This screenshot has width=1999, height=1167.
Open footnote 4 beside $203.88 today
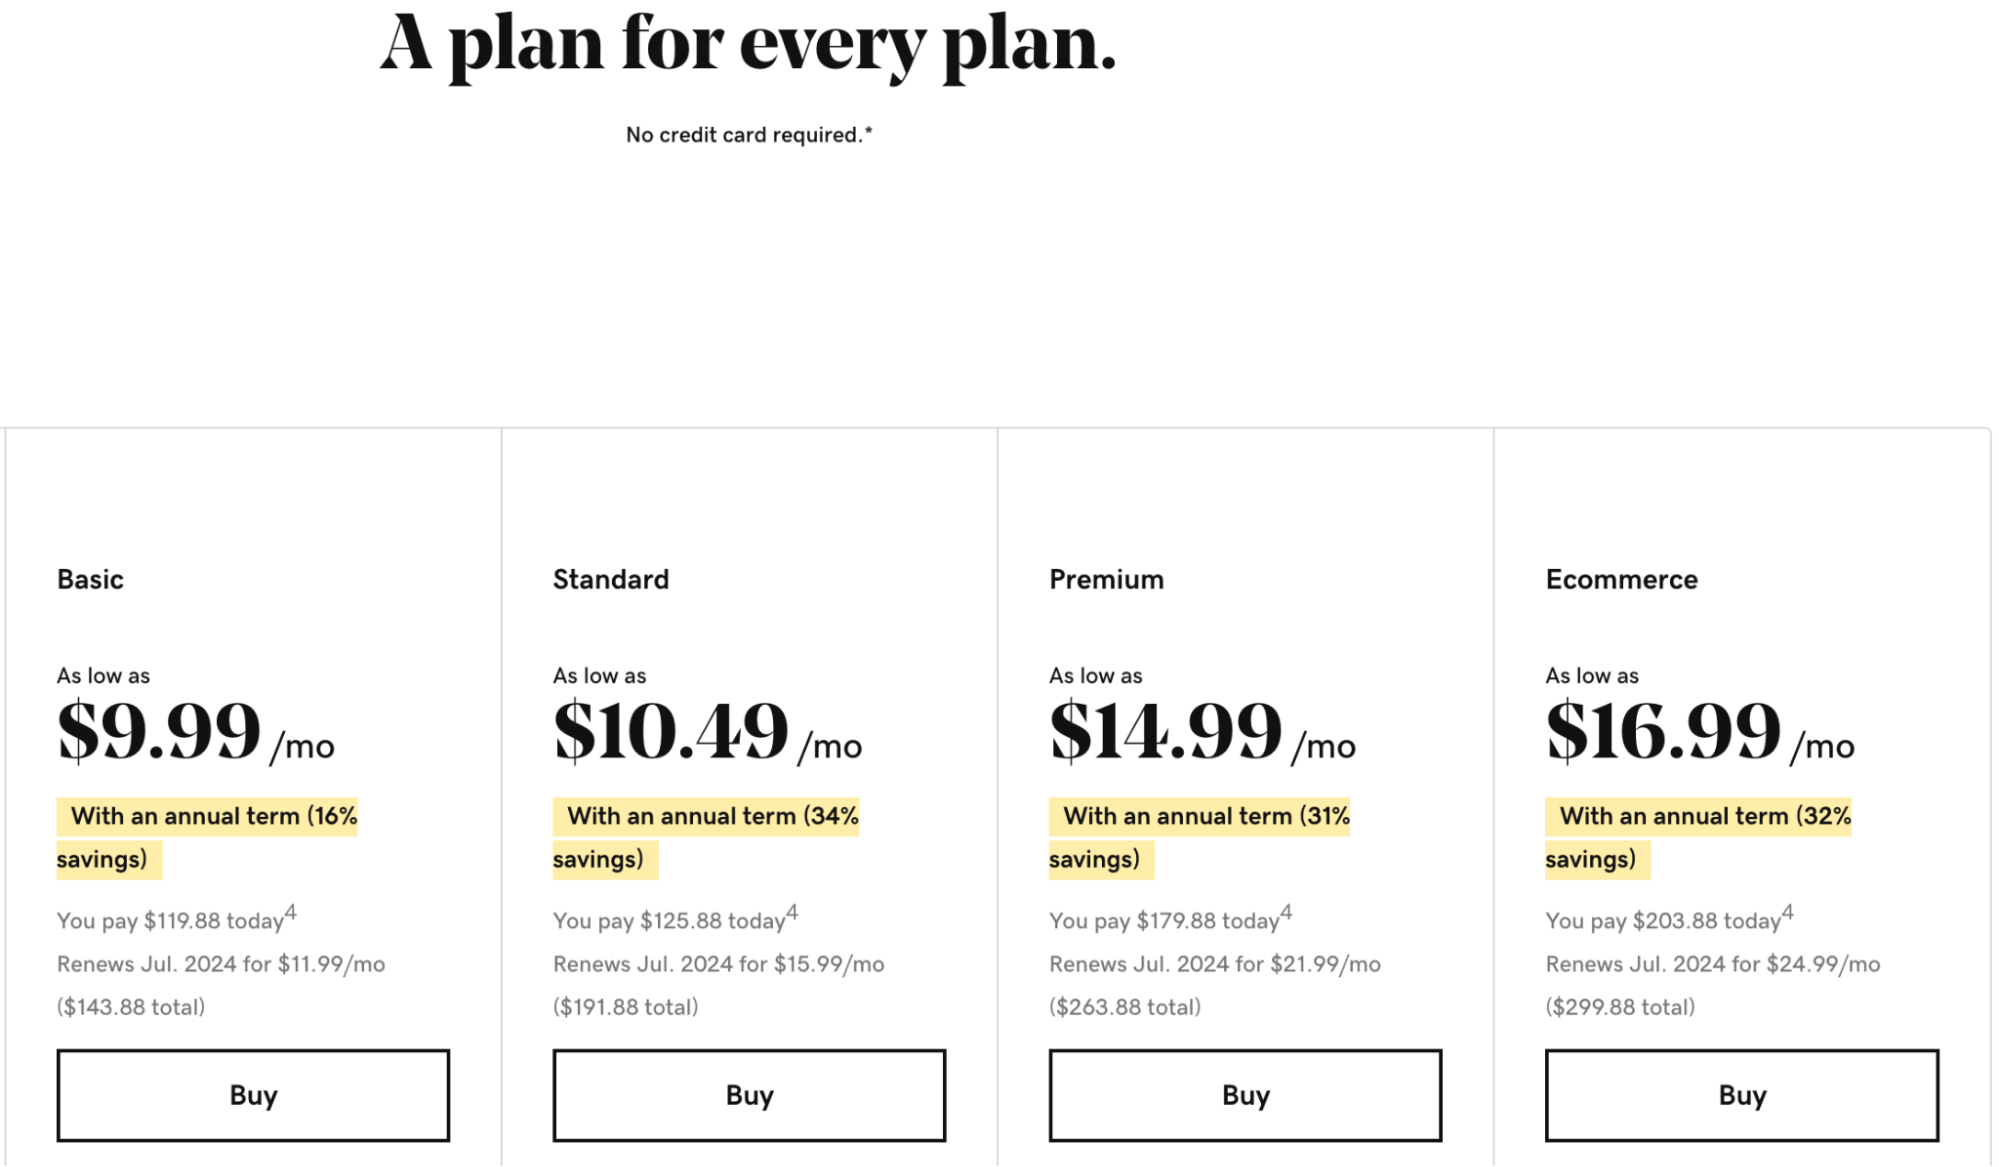coord(1788,912)
